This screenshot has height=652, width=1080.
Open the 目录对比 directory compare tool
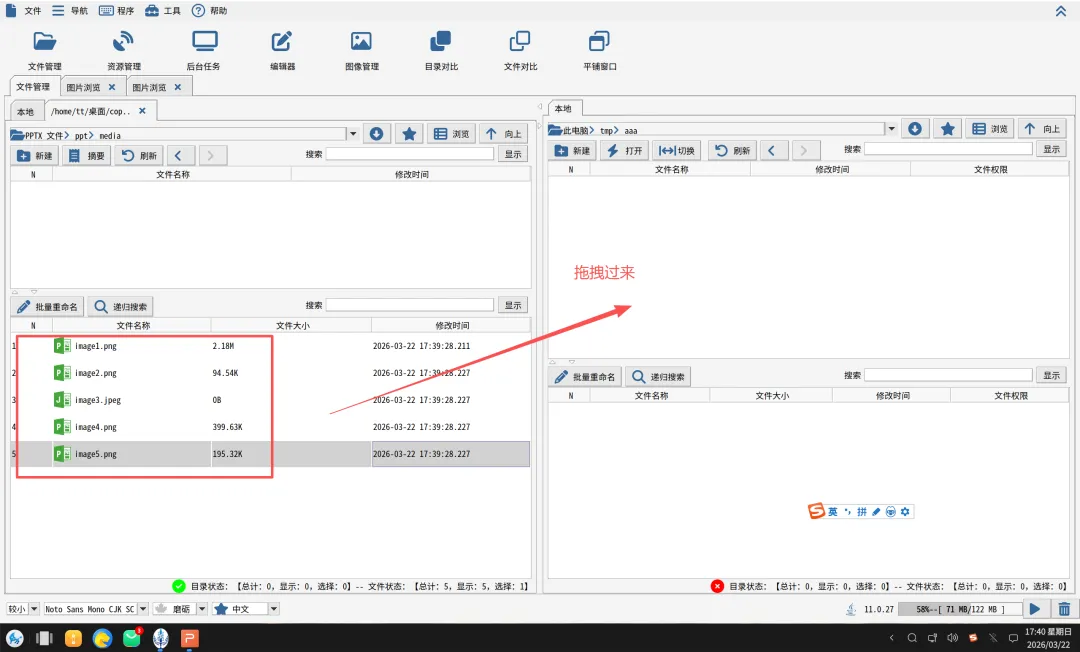click(441, 51)
